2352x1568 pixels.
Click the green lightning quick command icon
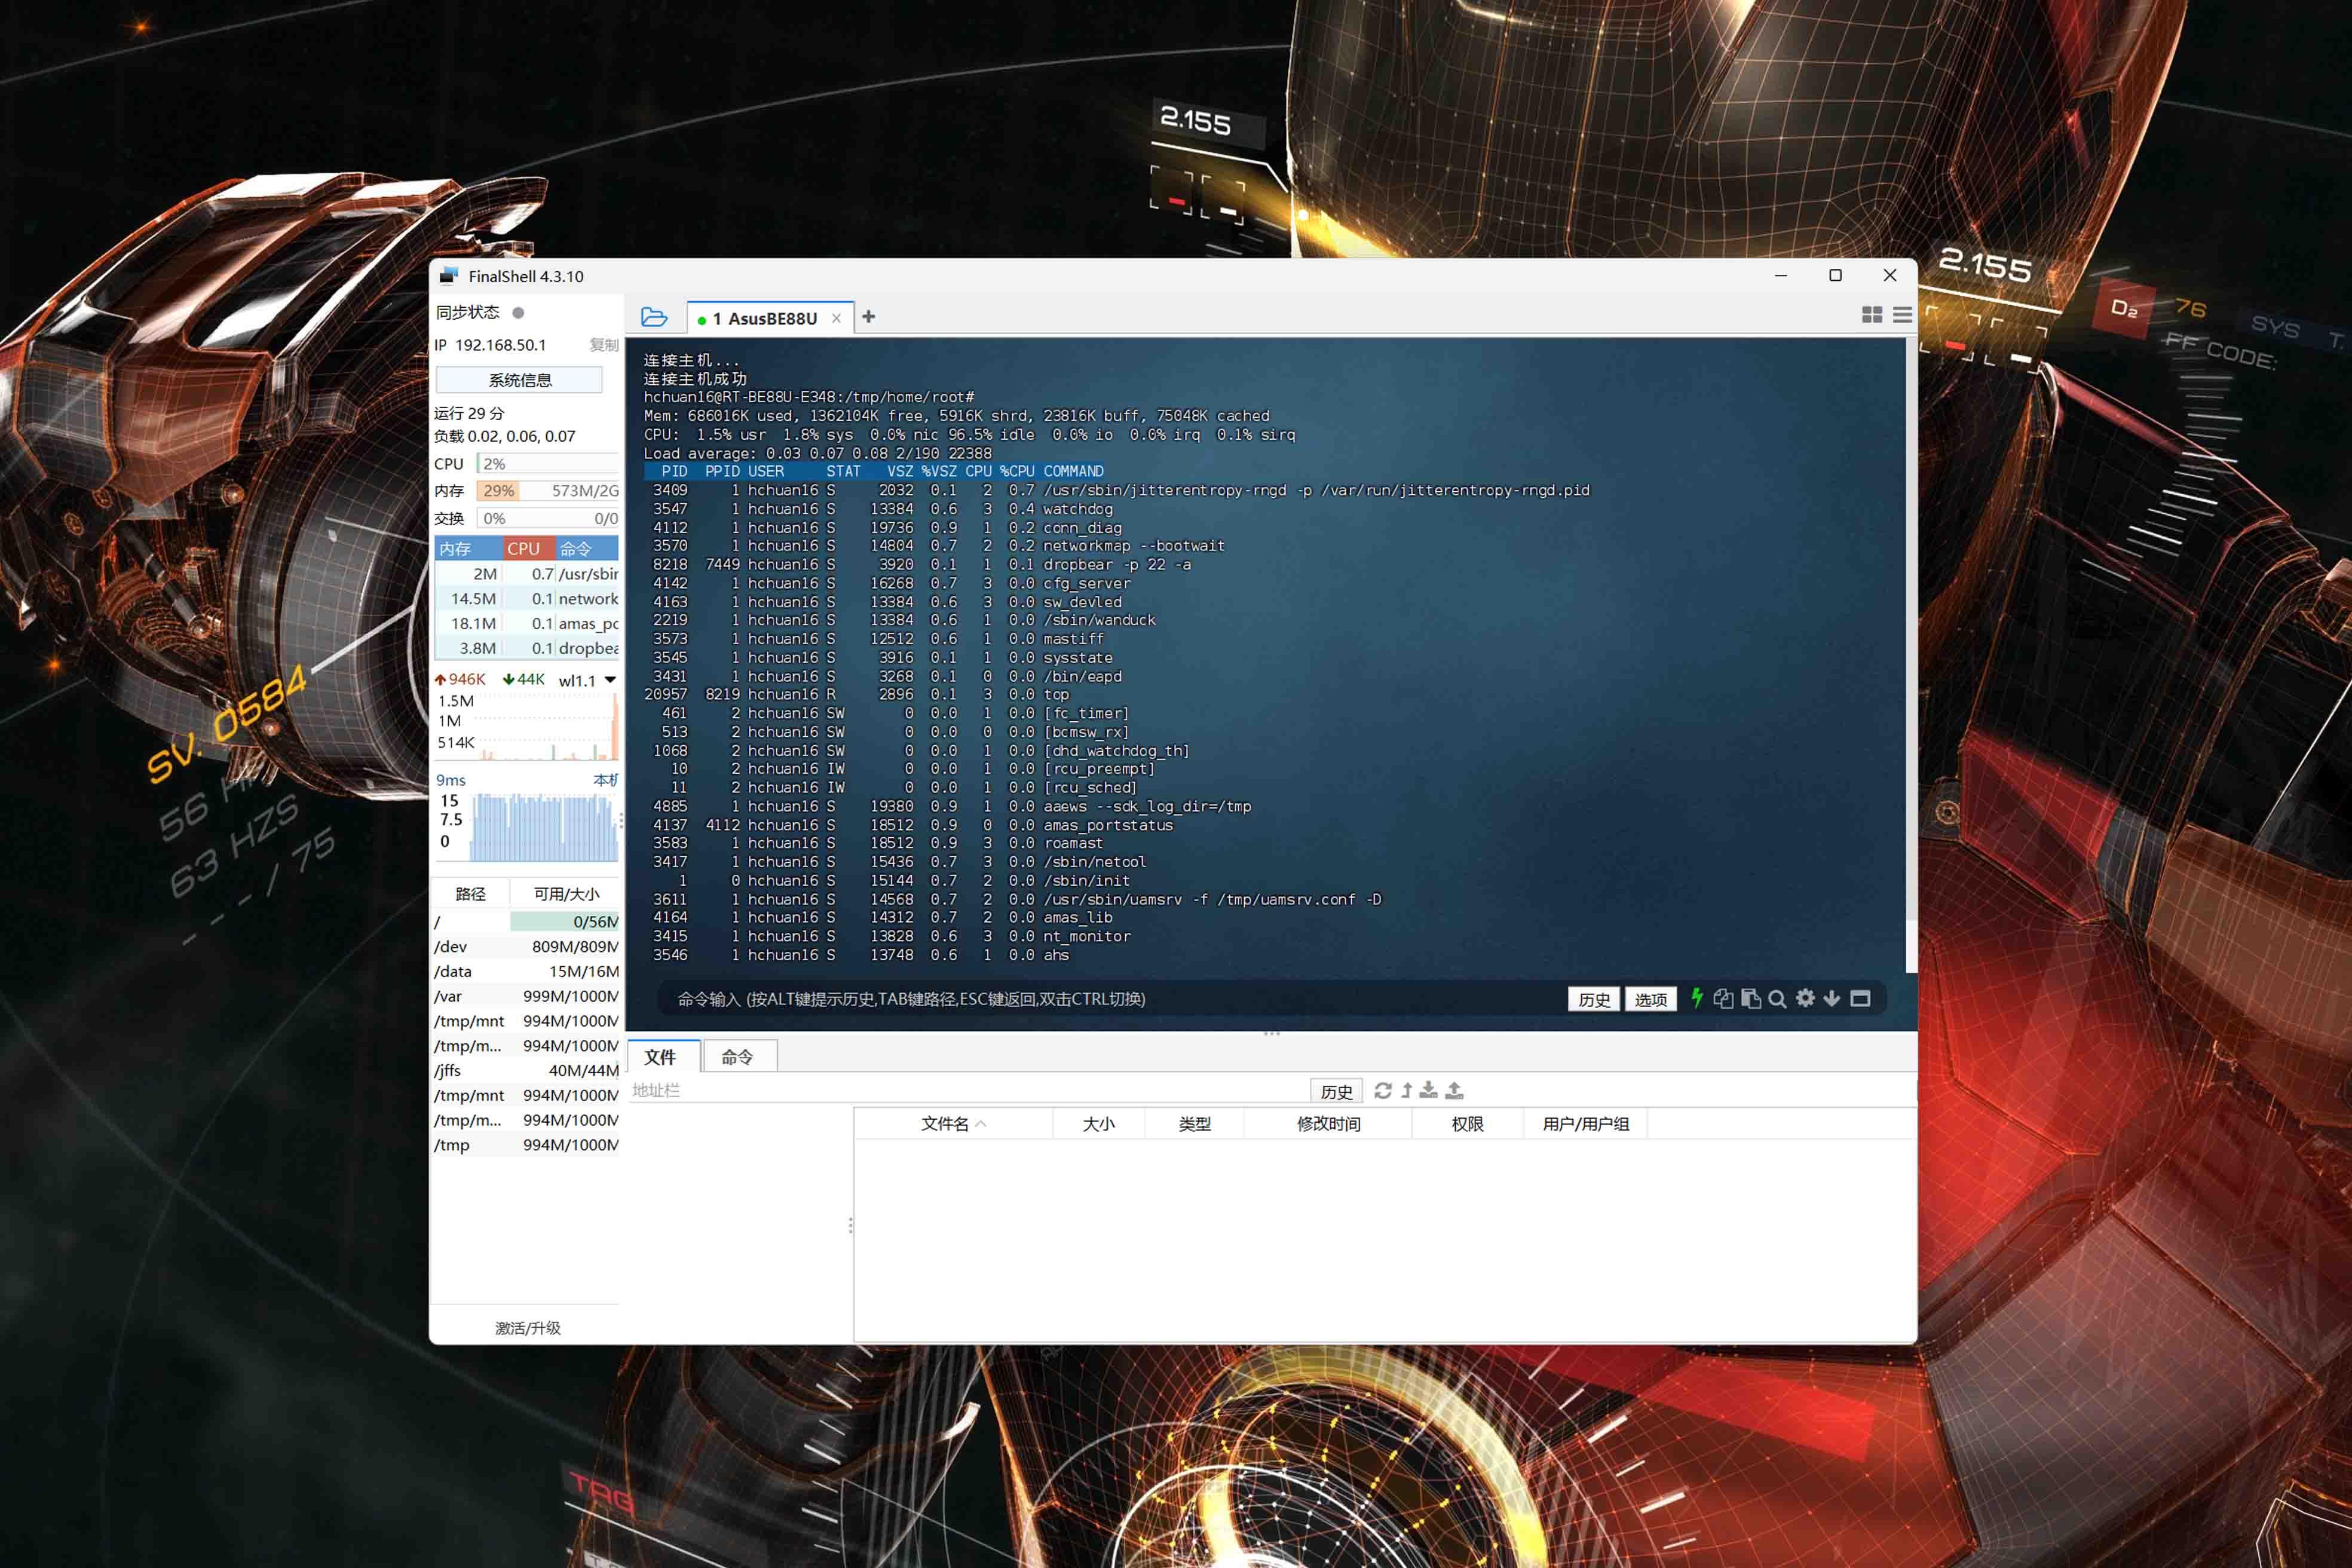(x=1697, y=998)
